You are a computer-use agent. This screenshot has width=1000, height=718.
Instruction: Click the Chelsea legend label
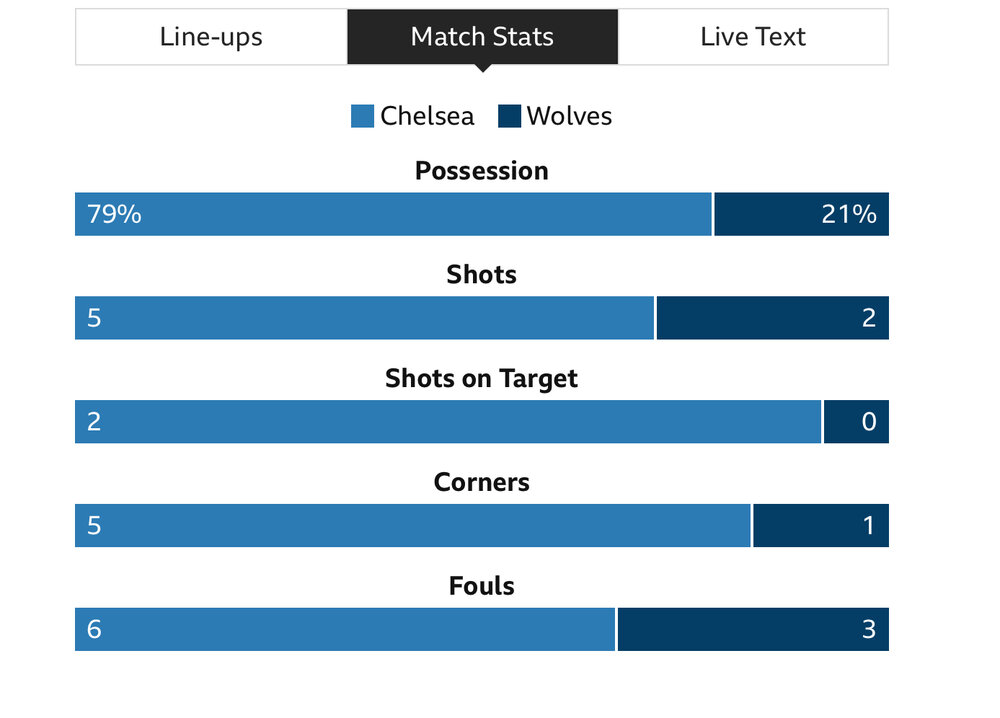click(x=427, y=116)
